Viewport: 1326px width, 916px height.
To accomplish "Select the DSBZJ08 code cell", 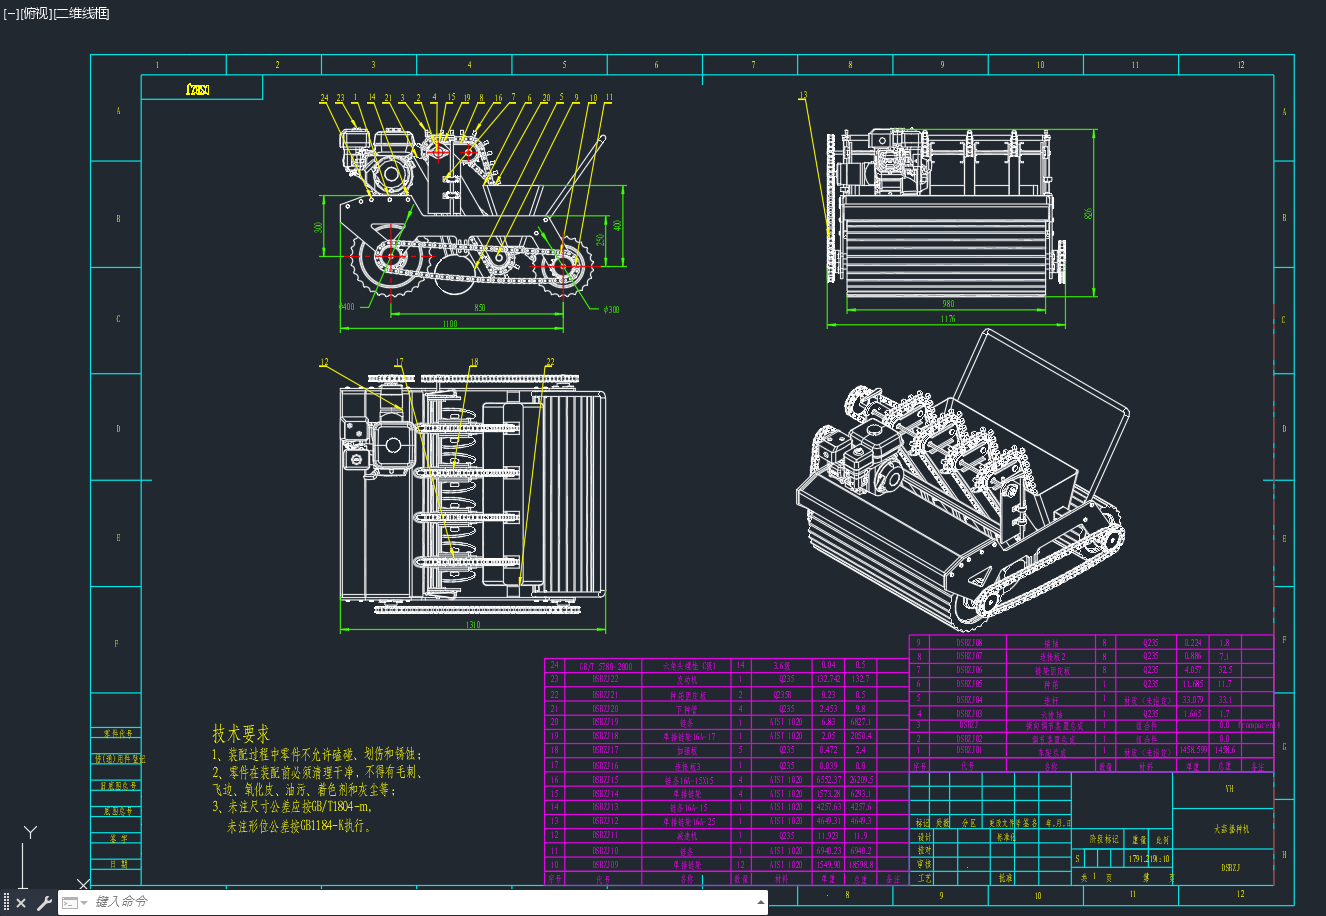I will (969, 643).
